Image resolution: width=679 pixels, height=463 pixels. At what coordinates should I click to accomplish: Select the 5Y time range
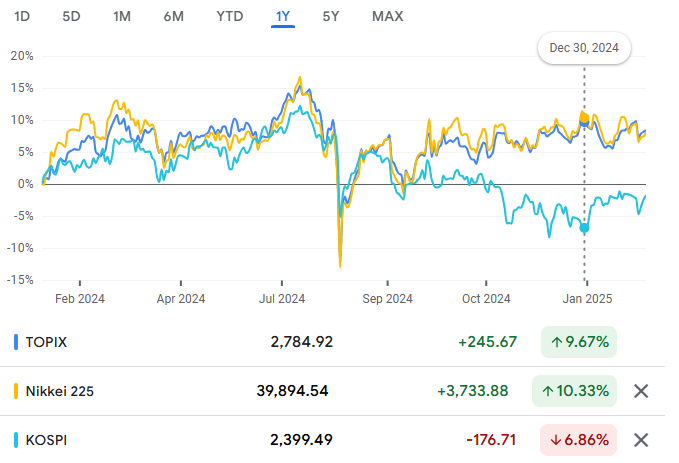[x=331, y=16]
